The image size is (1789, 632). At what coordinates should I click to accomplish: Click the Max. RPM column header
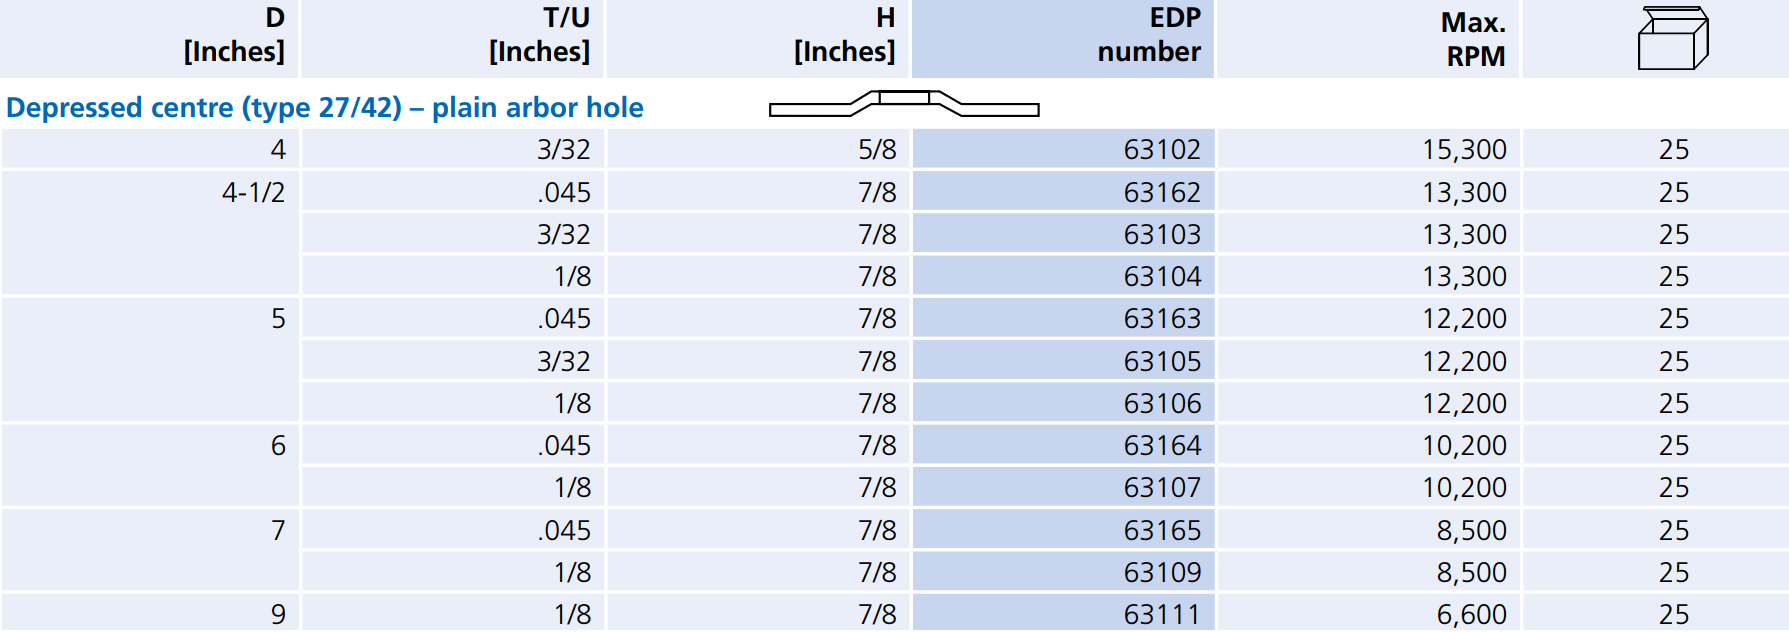[x=1474, y=39]
